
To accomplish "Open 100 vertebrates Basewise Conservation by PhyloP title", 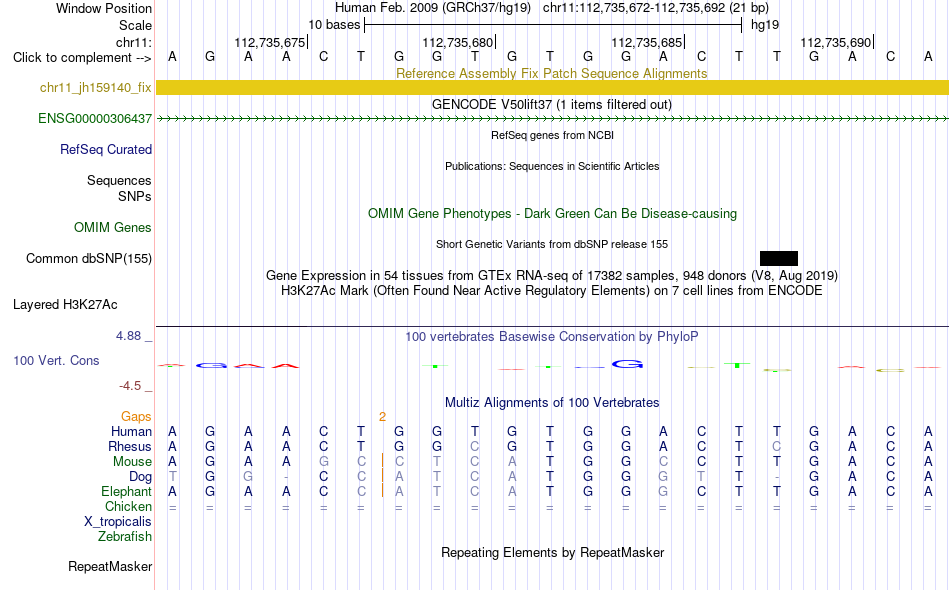I will [551, 336].
